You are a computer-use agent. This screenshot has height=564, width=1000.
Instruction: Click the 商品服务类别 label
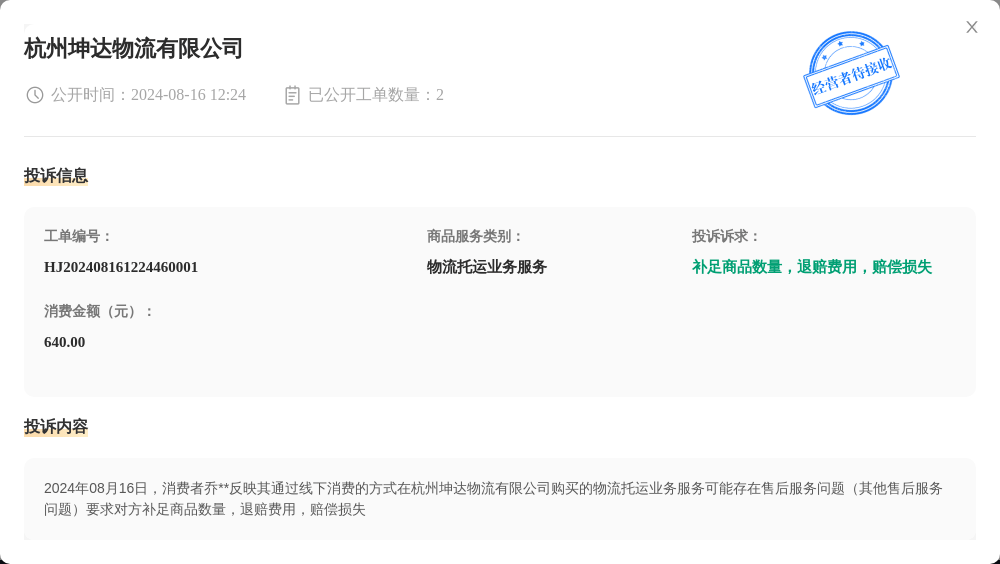(475, 237)
